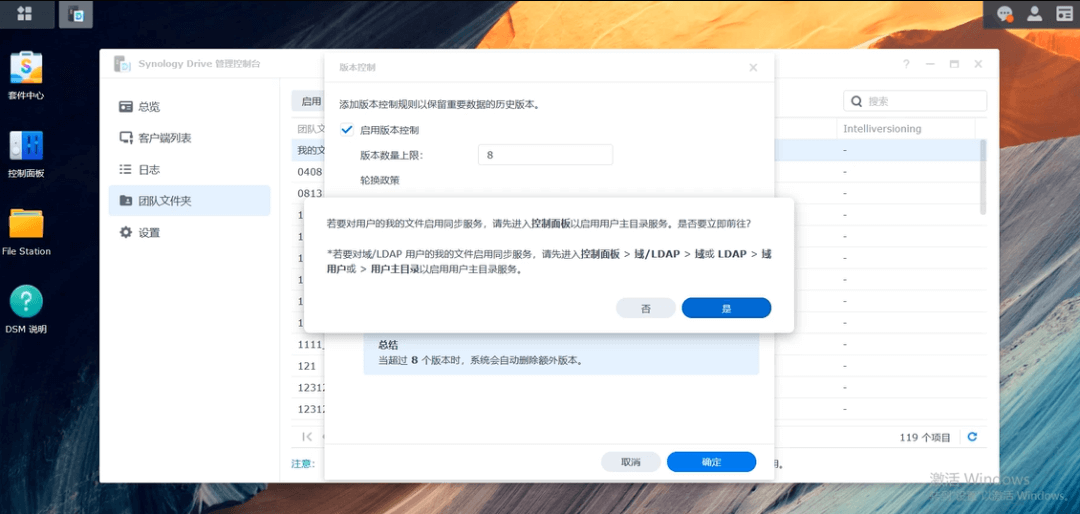The image size is (1080, 514).
Task: Open the 套件中心 desktop icon
Action: tap(26, 76)
